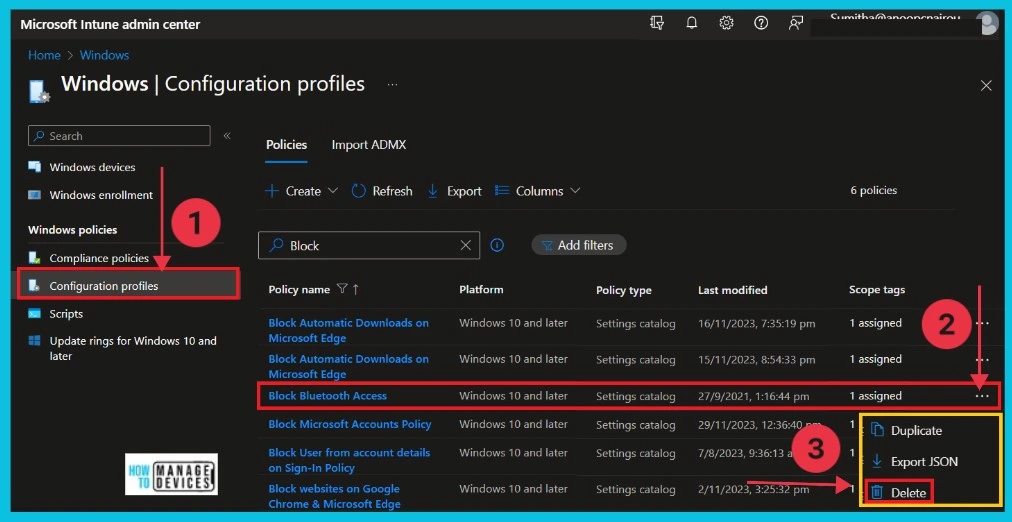
Task: Open user account avatar
Action: (x=987, y=23)
